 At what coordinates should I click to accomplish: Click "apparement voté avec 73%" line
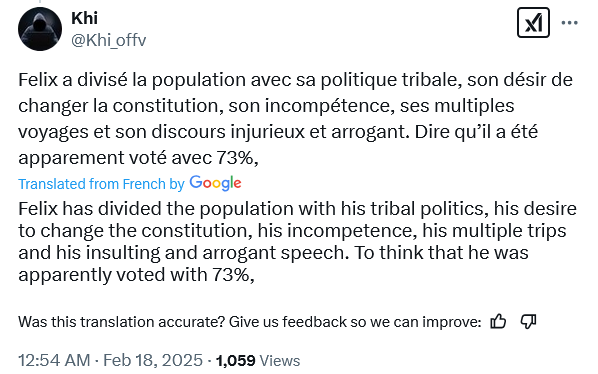coord(138,157)
